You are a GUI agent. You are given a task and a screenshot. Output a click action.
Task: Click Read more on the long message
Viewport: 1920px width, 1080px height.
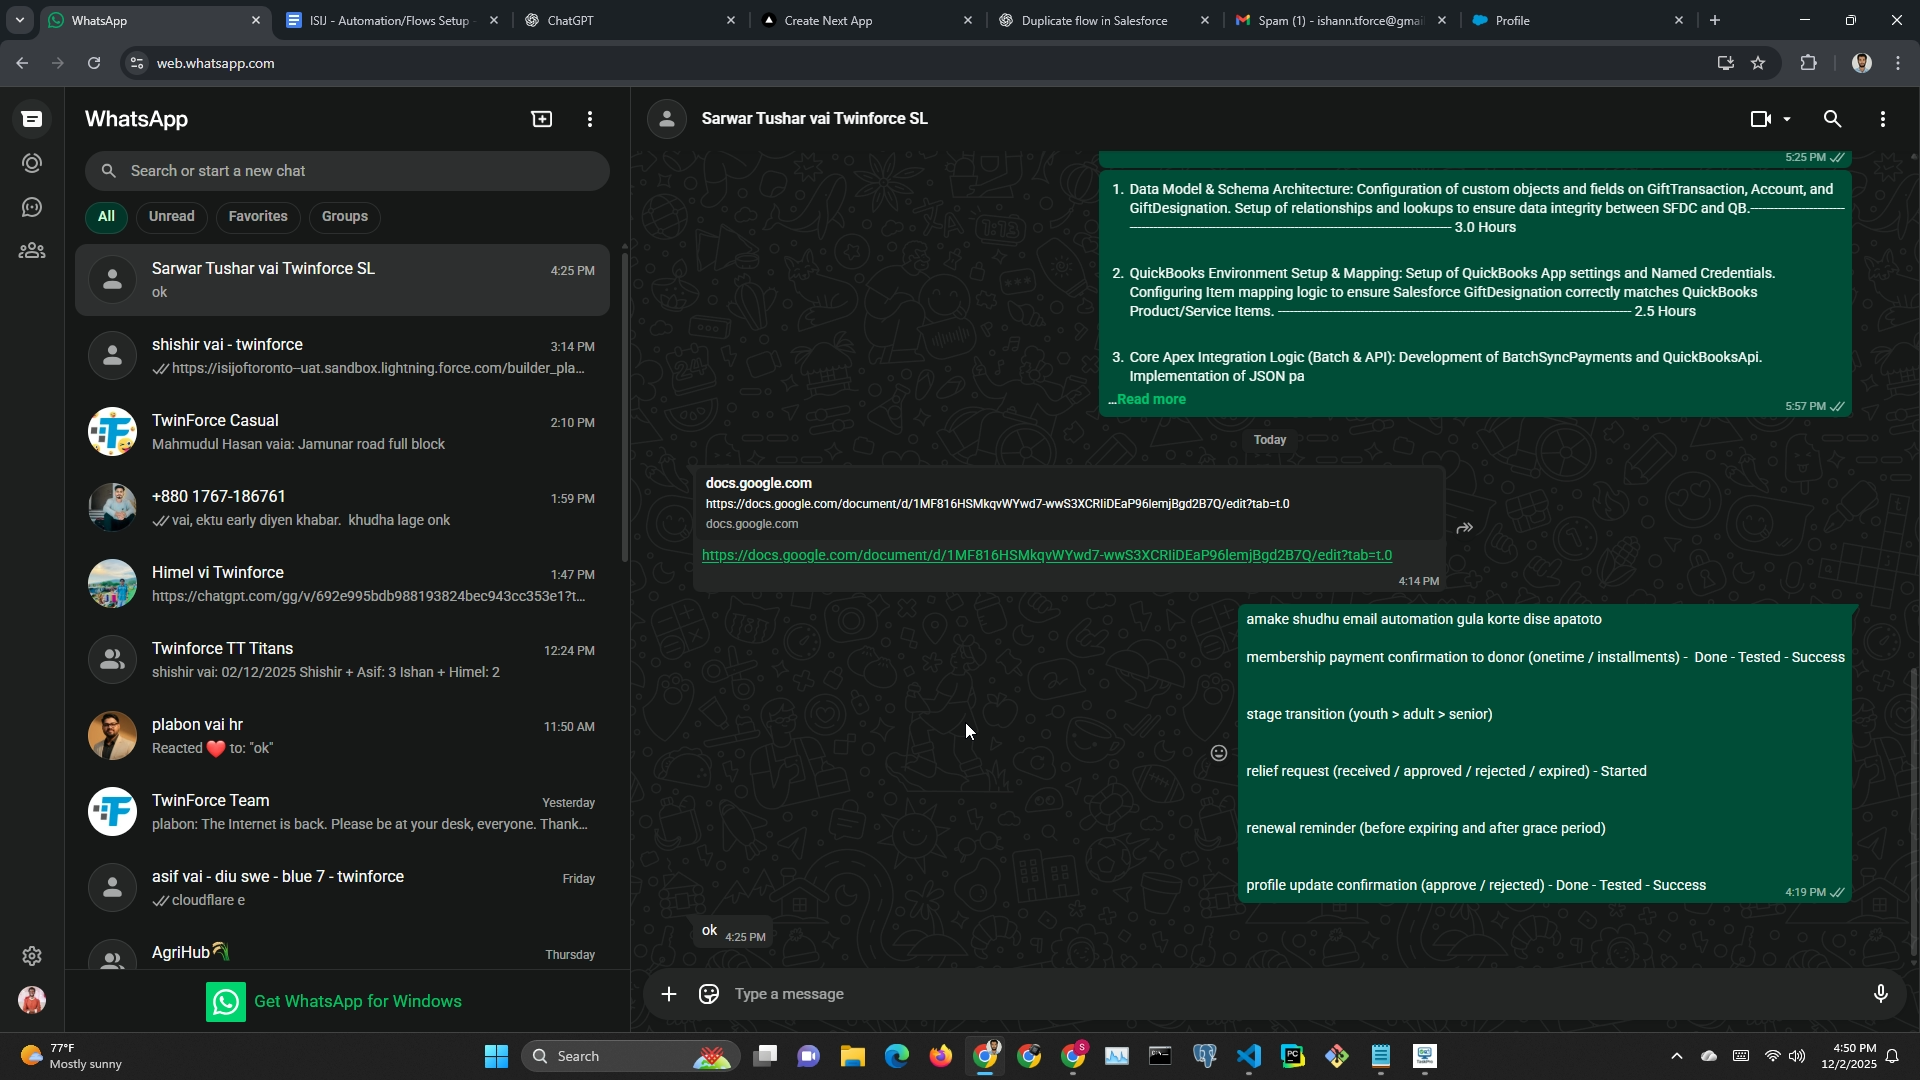(1151, 399)
